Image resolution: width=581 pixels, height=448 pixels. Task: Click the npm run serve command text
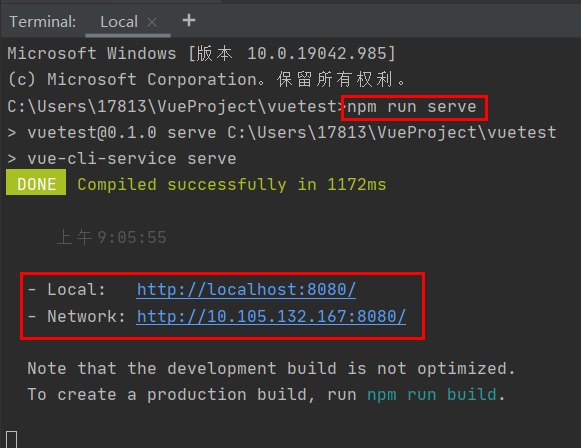click(x=412, y=107)
